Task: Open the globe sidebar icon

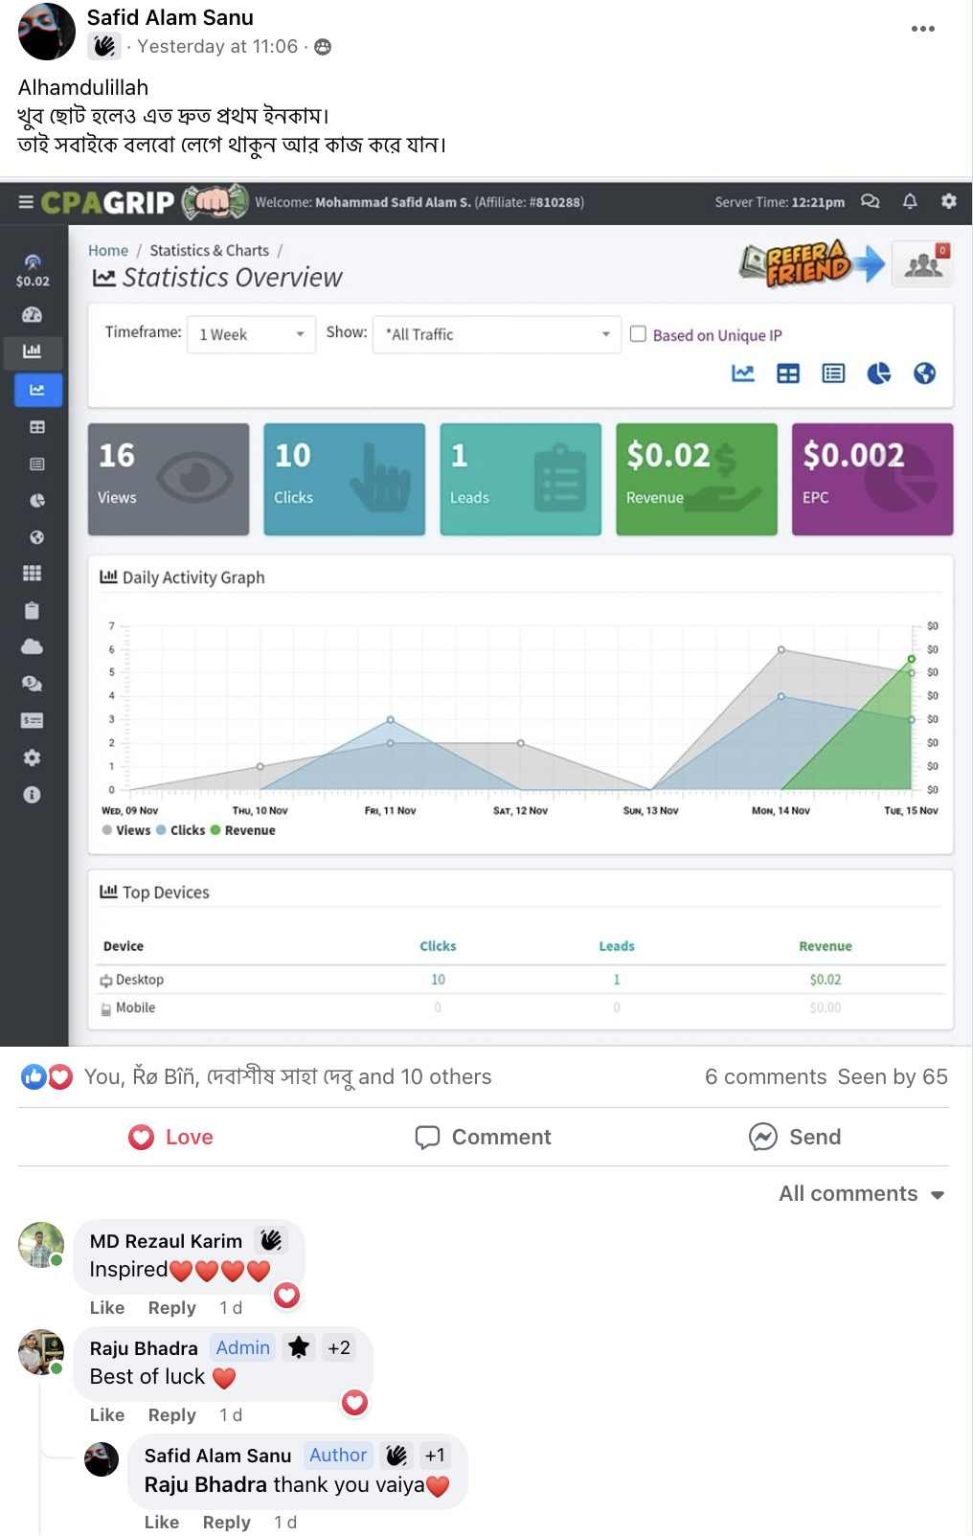Action: (37, 537)
